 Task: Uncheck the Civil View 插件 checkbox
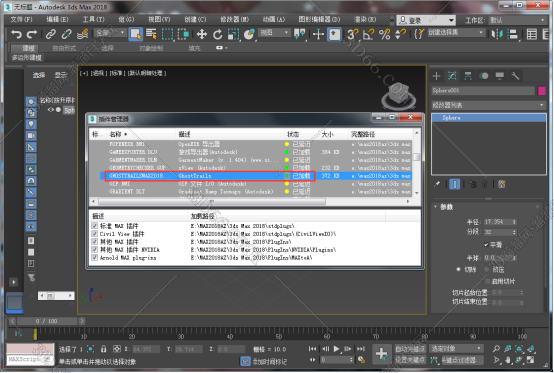95,234
